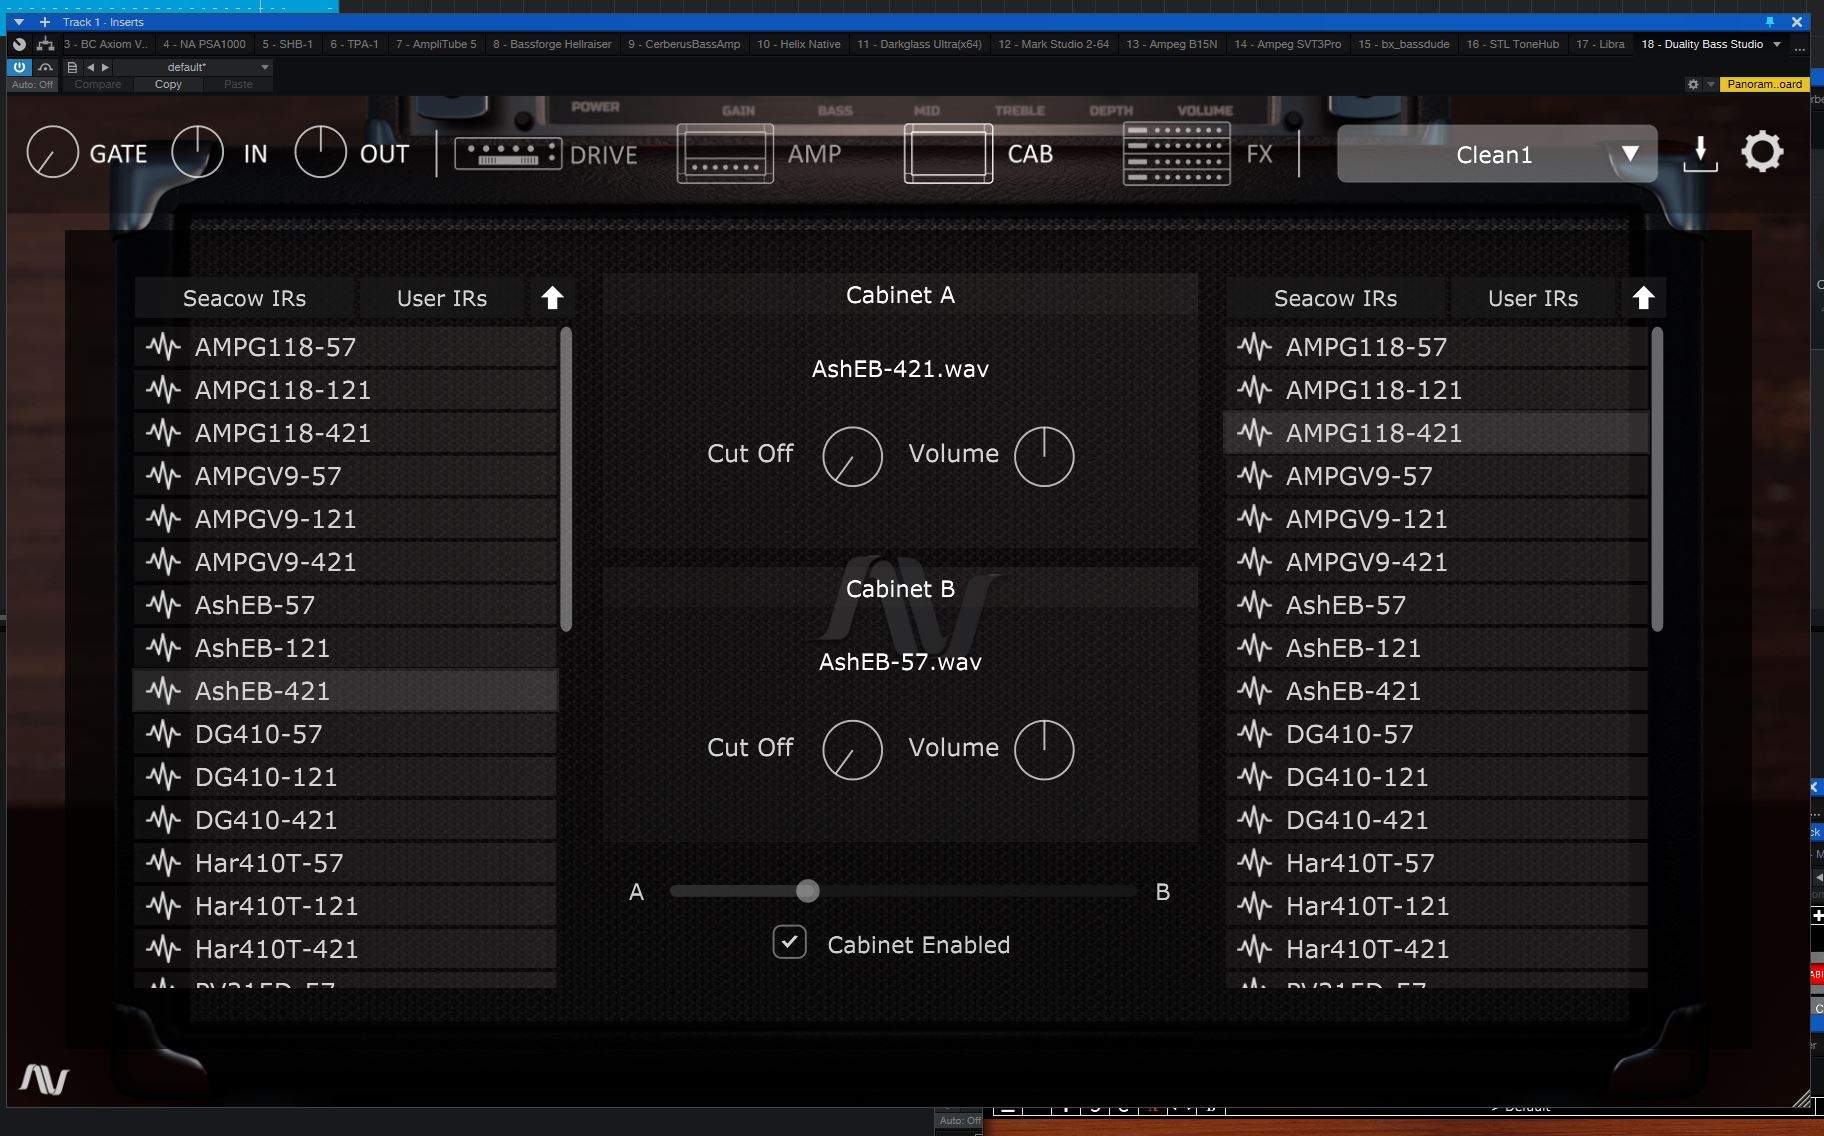Image resolution: width=1824 pixels, height=1136 pixels.
Task: Select DG410-421 in the right IR list
Action: (x=1436, y=819)
